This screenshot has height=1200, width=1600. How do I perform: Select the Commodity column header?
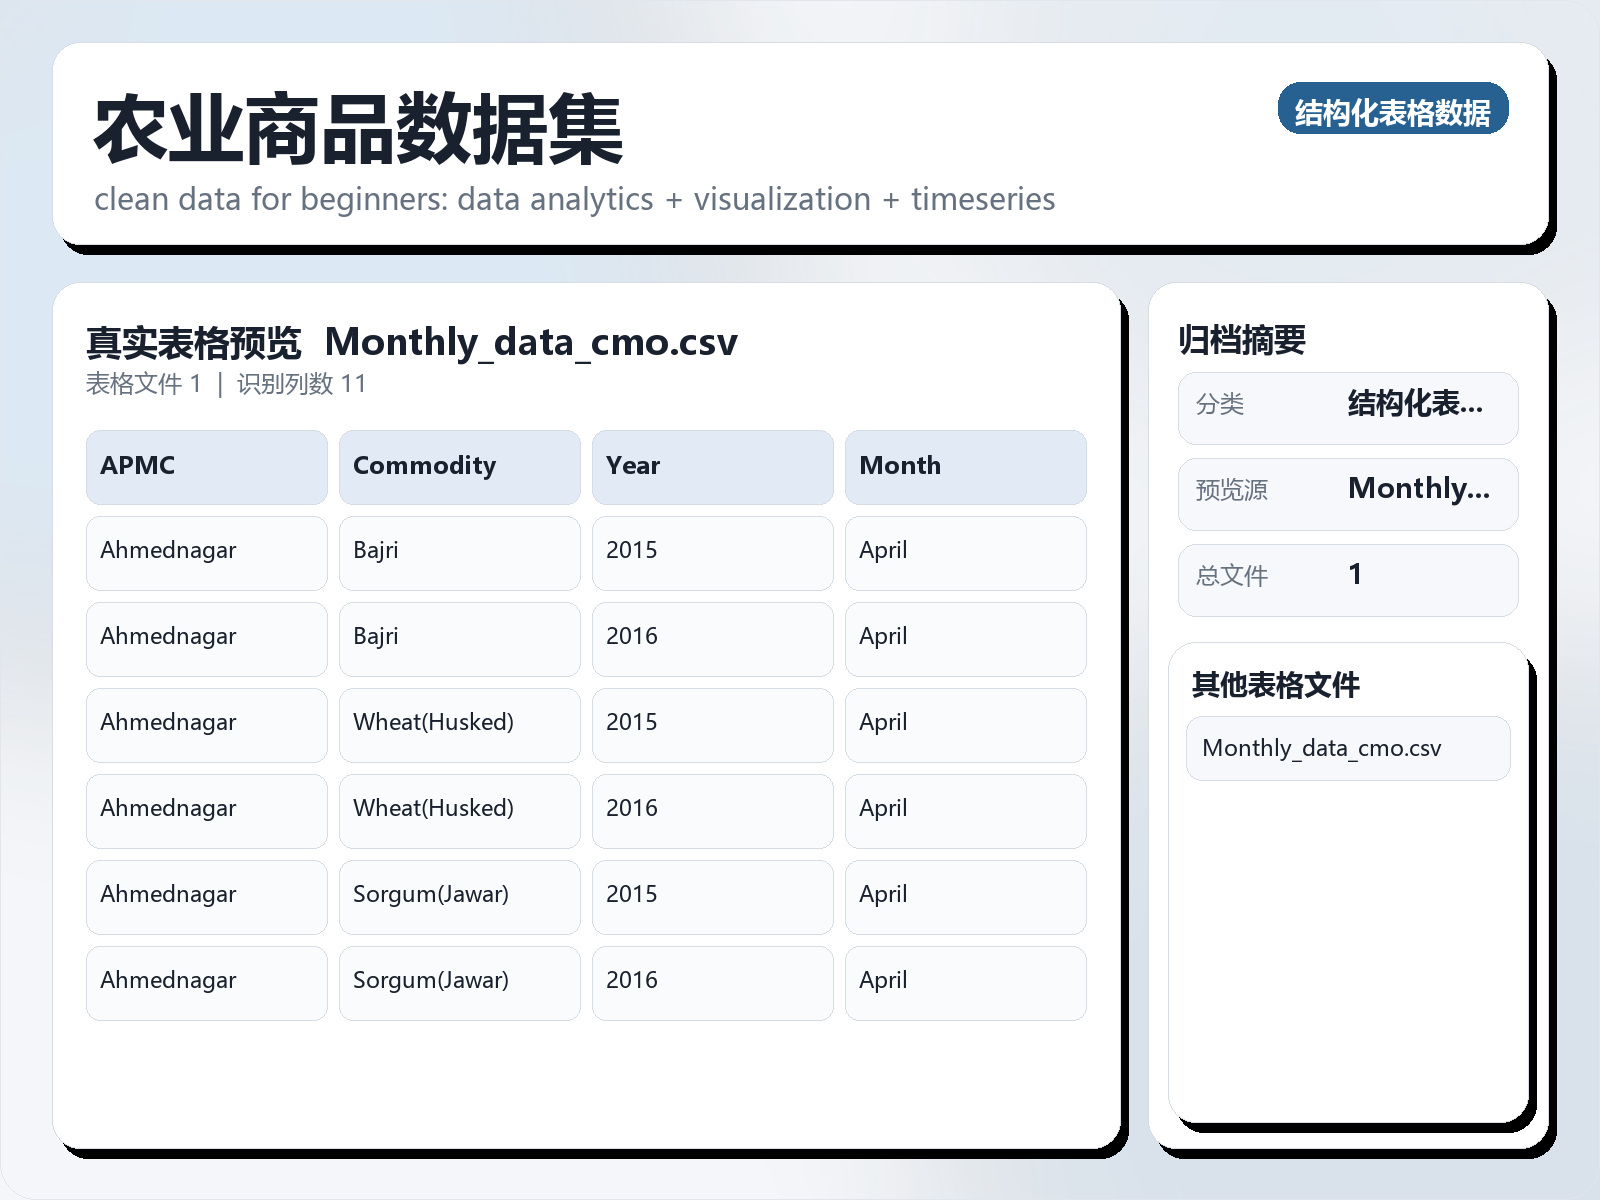(x=459, y=467)
